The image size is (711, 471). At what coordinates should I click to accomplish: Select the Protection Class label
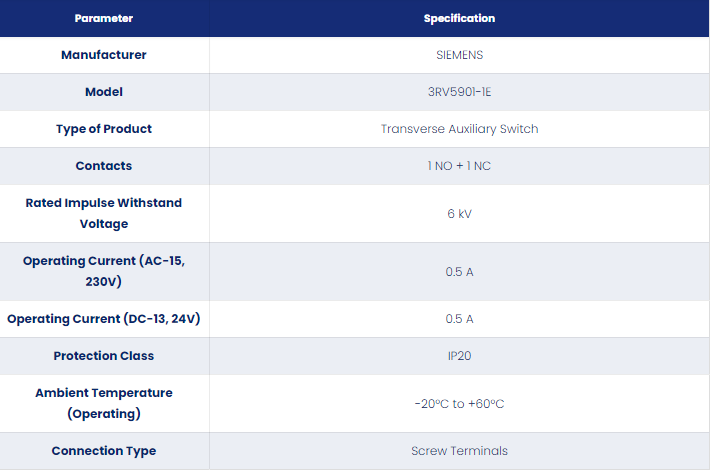104,356
